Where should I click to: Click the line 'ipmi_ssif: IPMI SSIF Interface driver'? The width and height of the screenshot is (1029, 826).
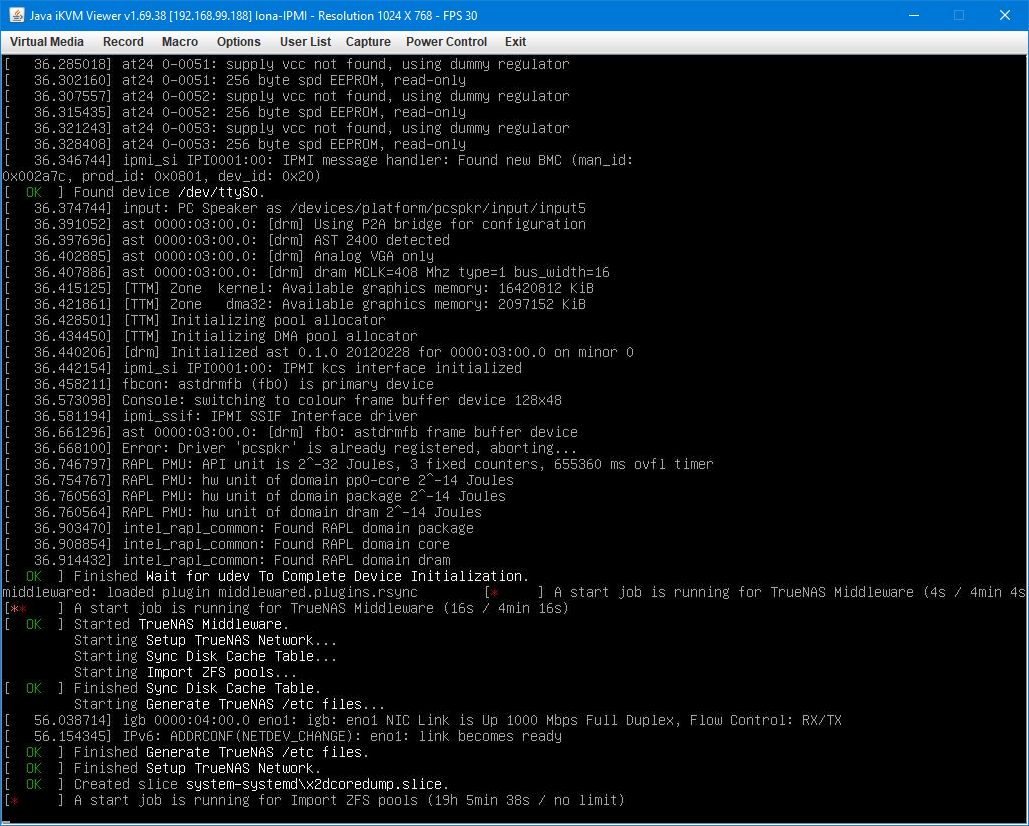coord(270,417)
